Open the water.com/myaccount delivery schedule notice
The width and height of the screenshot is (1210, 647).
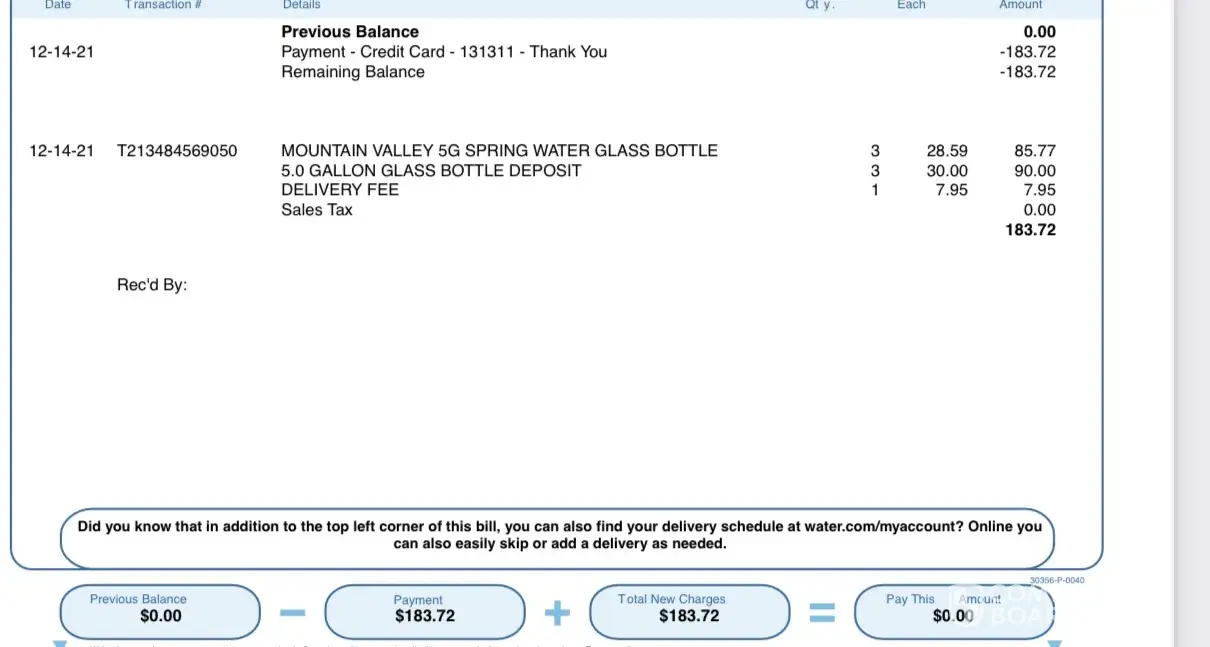[559, 535]
